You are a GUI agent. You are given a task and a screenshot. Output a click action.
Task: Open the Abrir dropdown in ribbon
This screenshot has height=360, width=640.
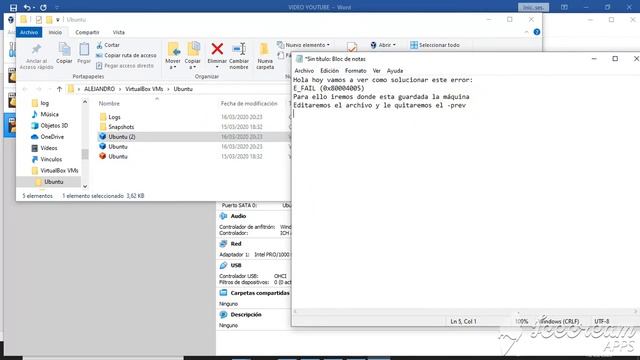coord(383,45)
